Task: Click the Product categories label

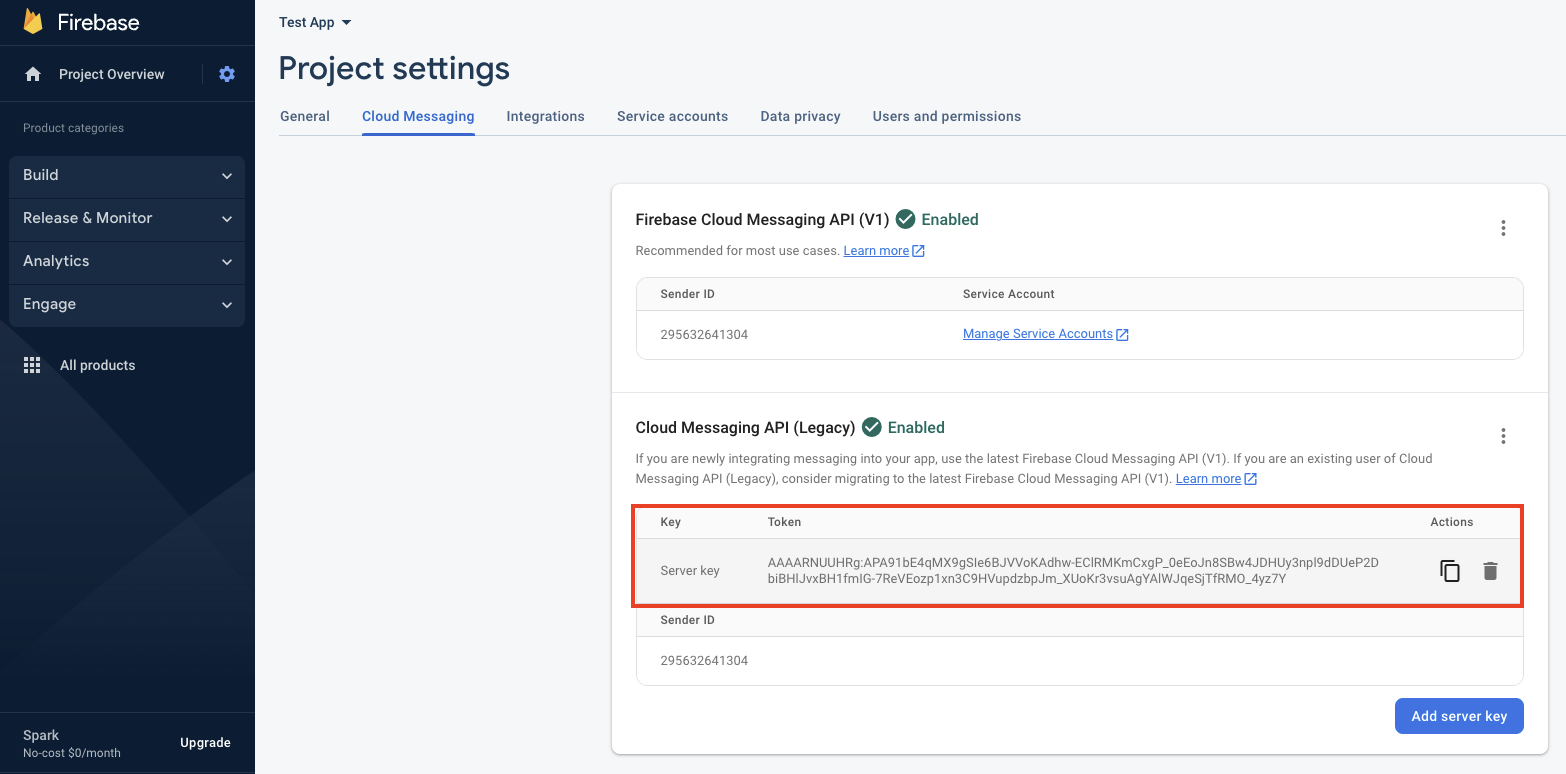Action: pyautogui.click(x=74, y=128)
